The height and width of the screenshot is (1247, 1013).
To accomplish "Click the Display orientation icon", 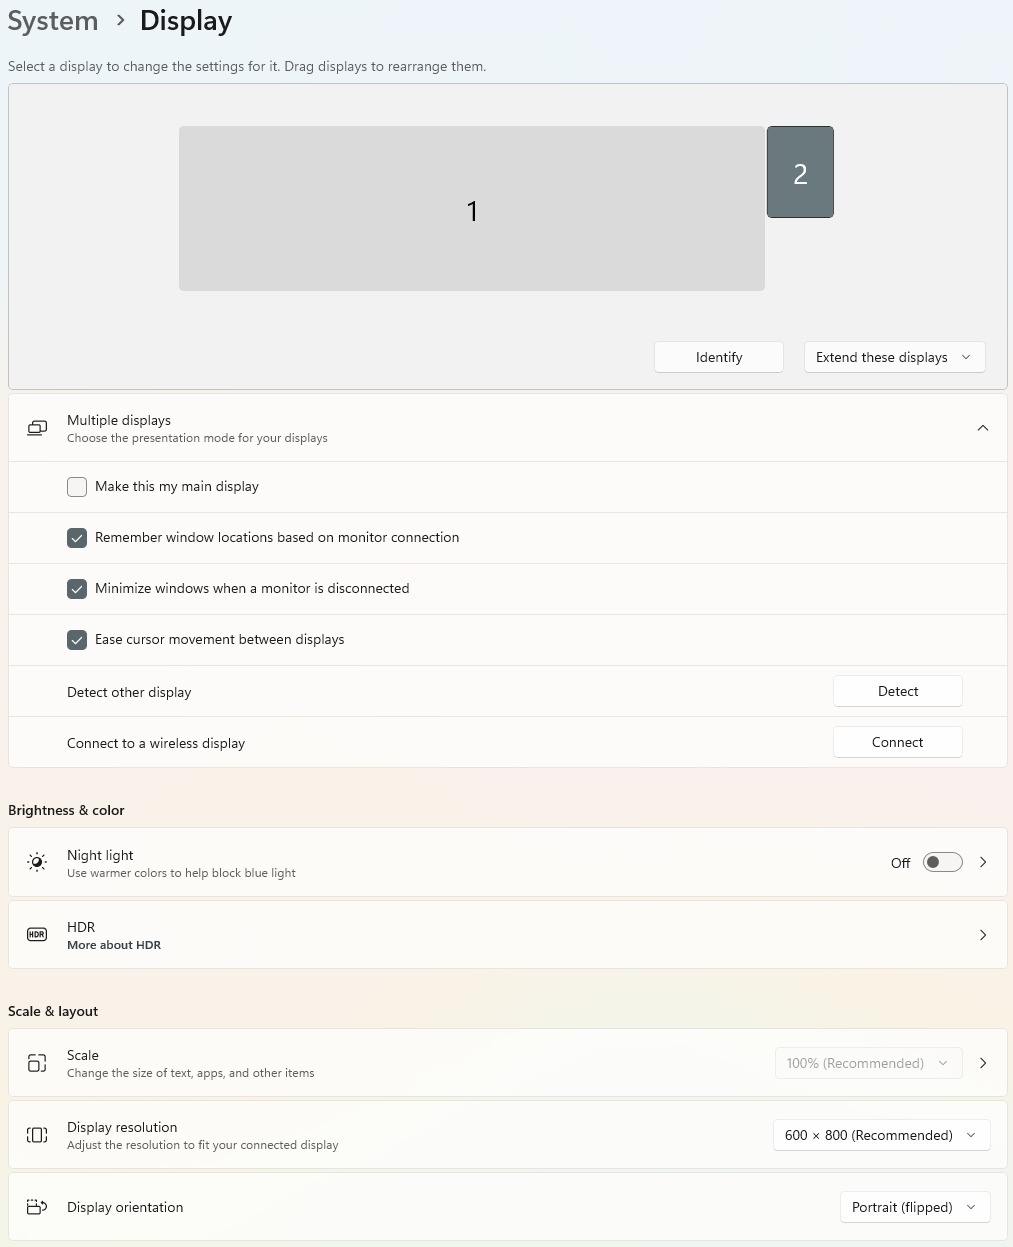I will (x=37, y=1207).
